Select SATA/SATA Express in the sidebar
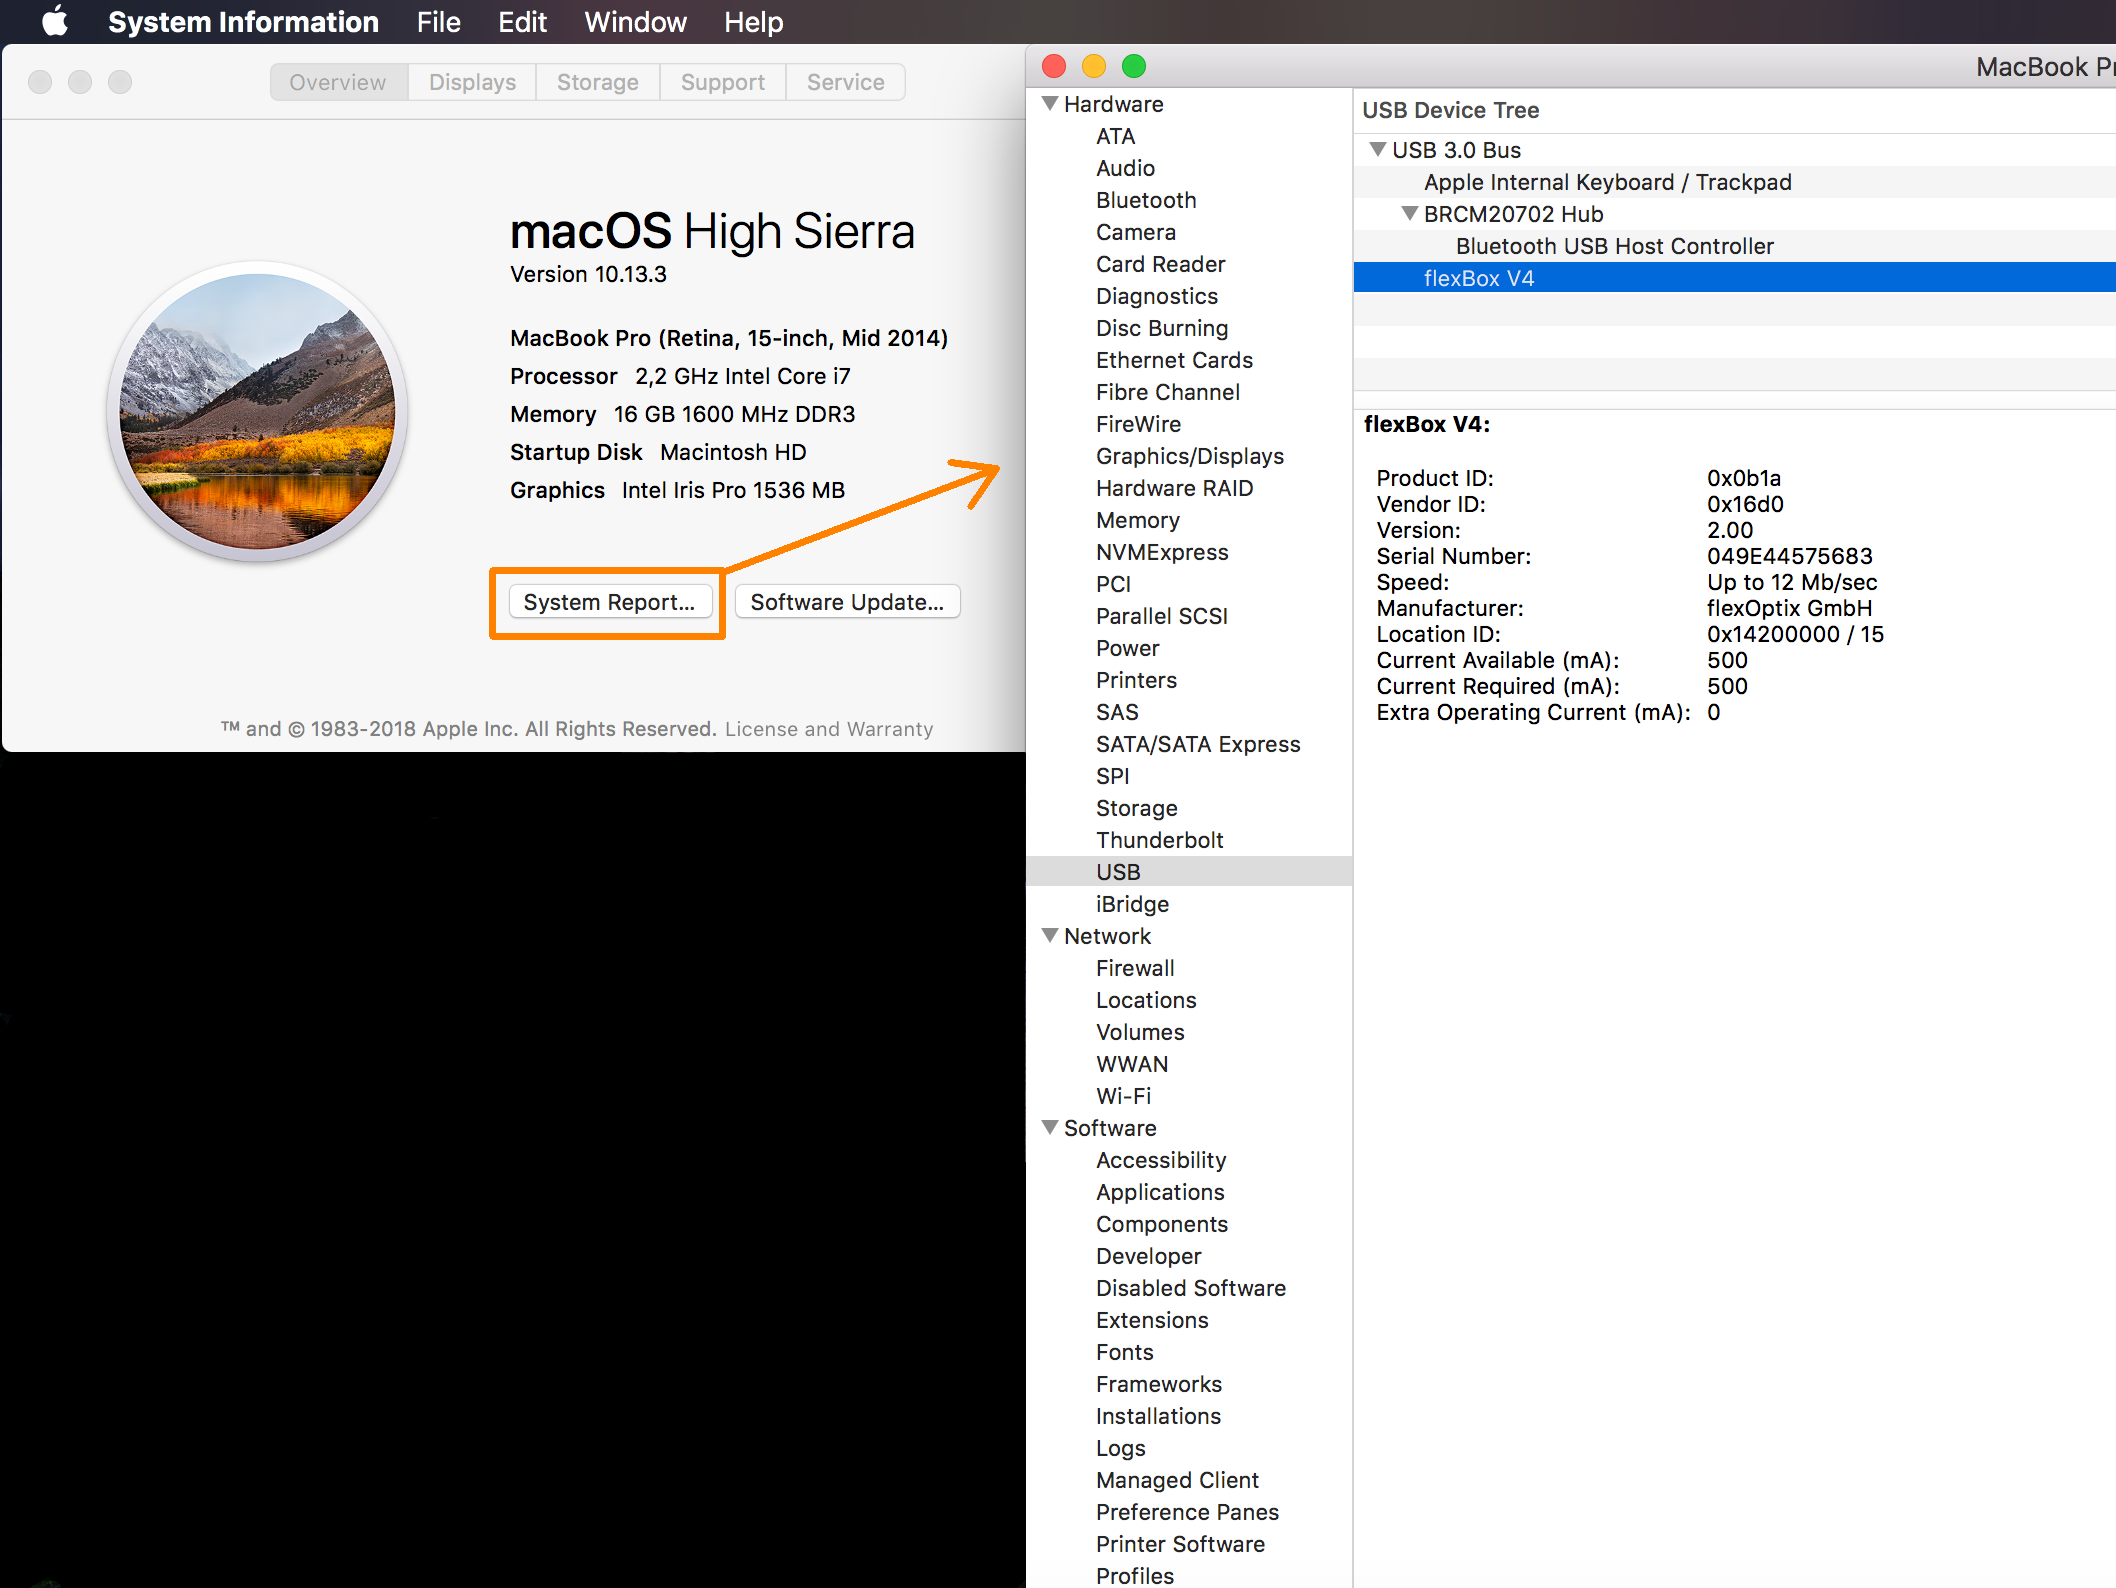The width and height of the screenshot is (2116, 1588). click(x=1198, y=744)
